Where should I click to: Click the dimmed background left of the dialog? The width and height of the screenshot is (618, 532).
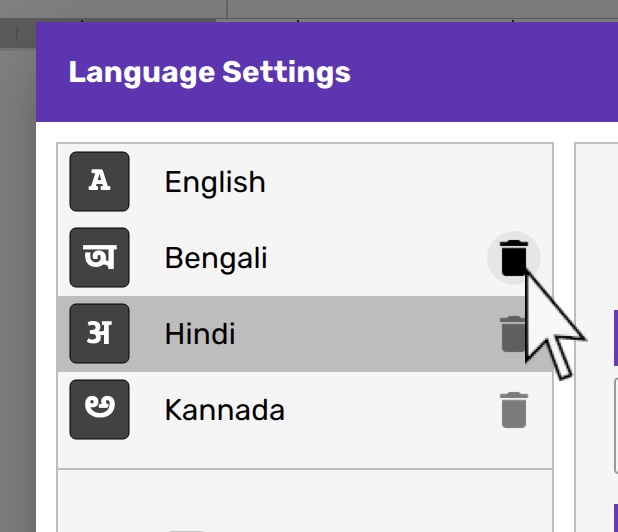coord(17,300)
